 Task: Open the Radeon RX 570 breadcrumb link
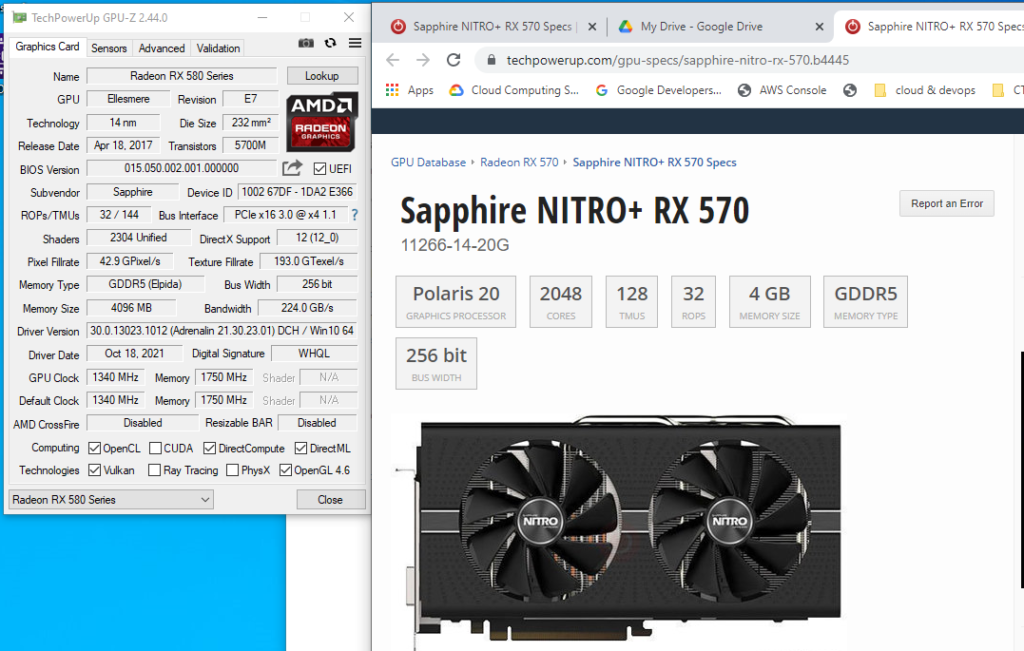click(x=519, y=163)
